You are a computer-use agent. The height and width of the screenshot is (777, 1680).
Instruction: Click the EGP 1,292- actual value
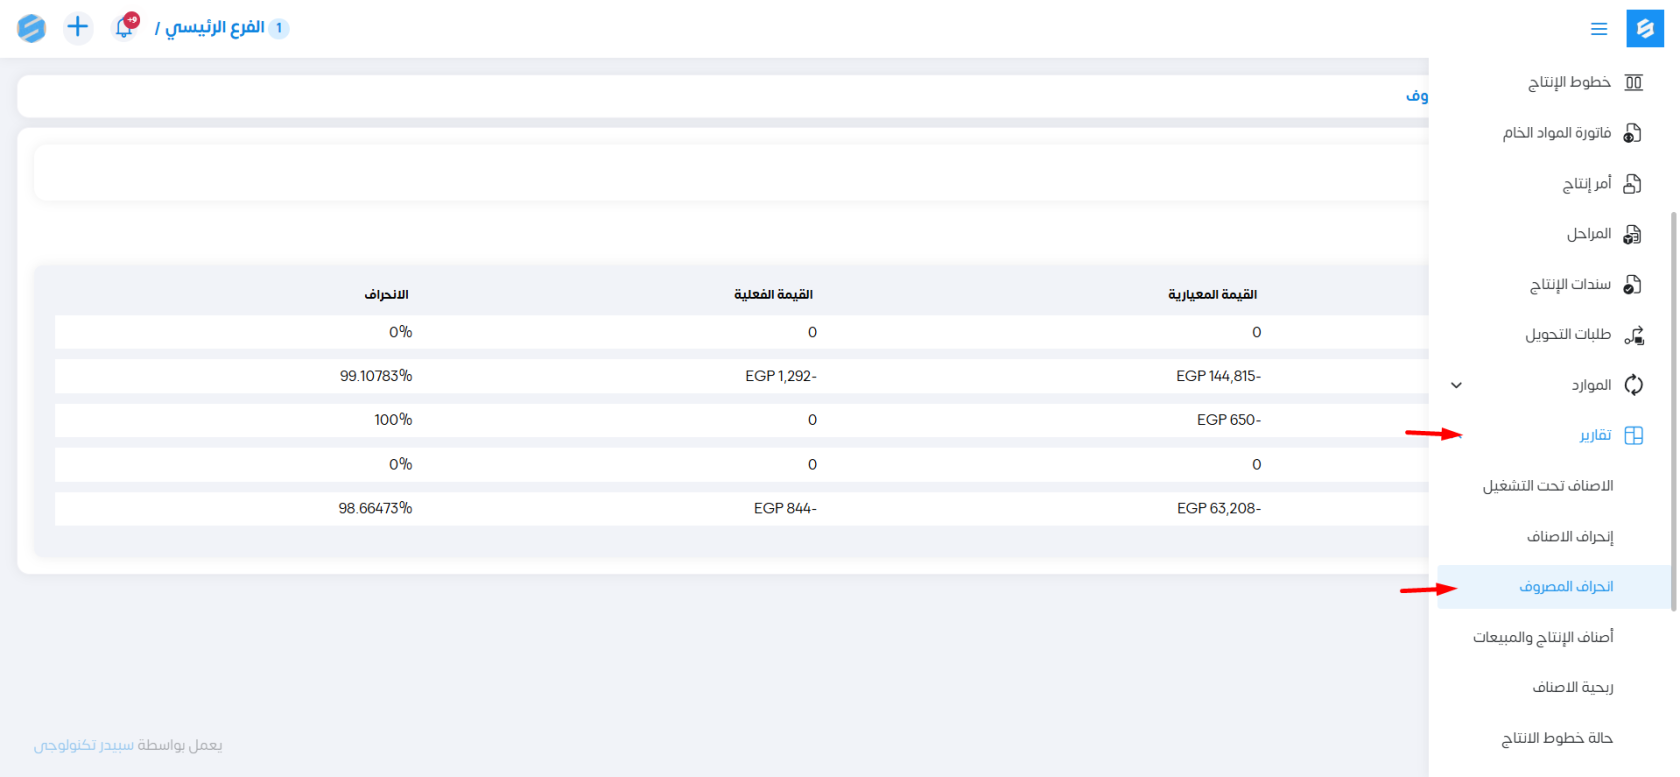click(781, 376)
